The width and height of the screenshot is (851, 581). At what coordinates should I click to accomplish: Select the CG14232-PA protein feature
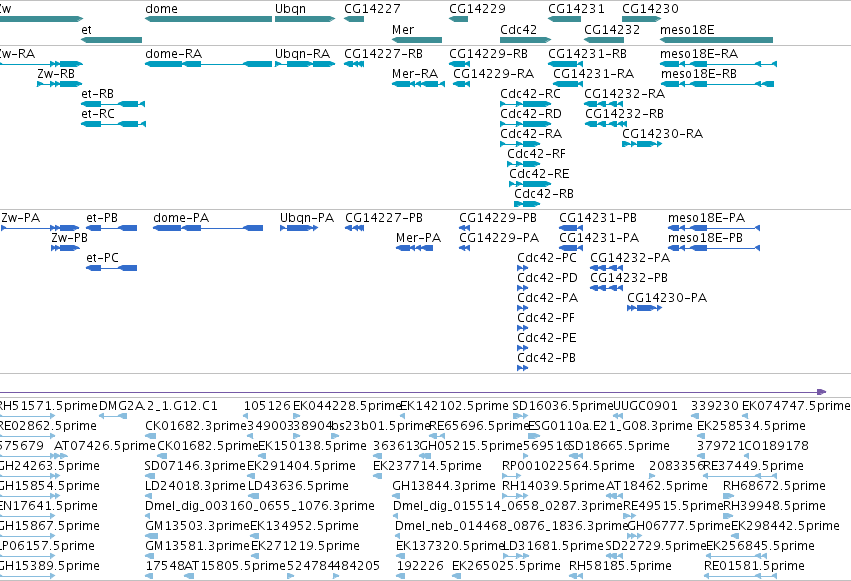click(606, 269)
